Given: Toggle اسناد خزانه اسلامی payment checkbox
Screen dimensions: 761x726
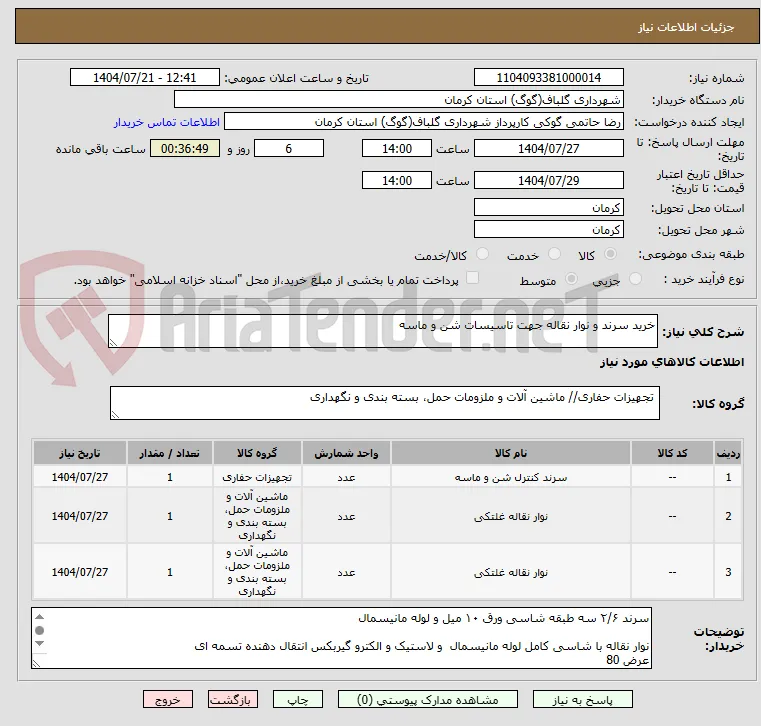Looking at the screenshot, I should coord(472,278).
